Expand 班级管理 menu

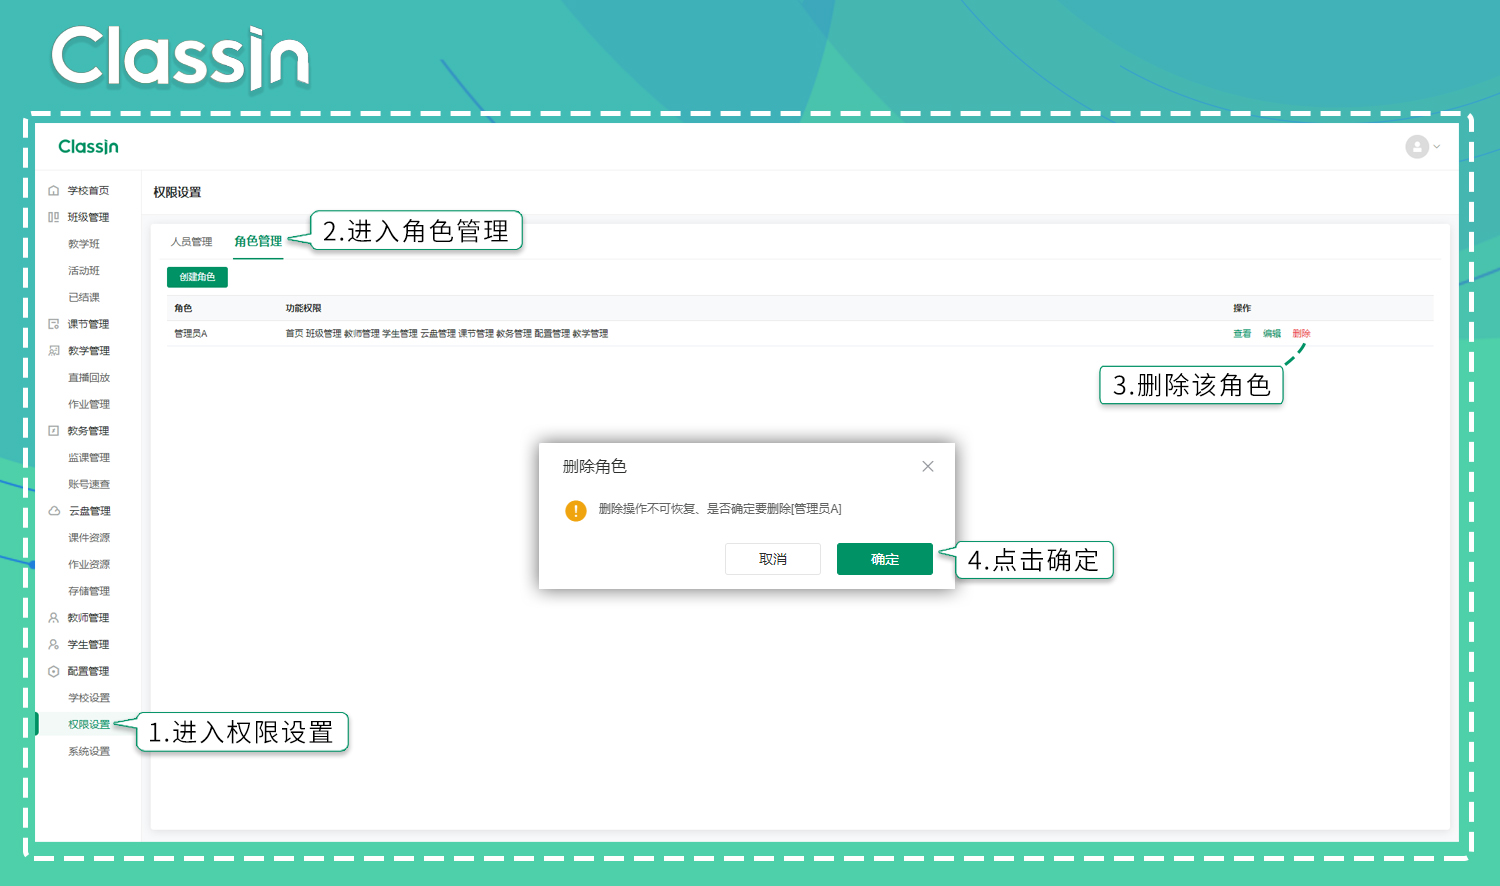click(x=88, y=217)
